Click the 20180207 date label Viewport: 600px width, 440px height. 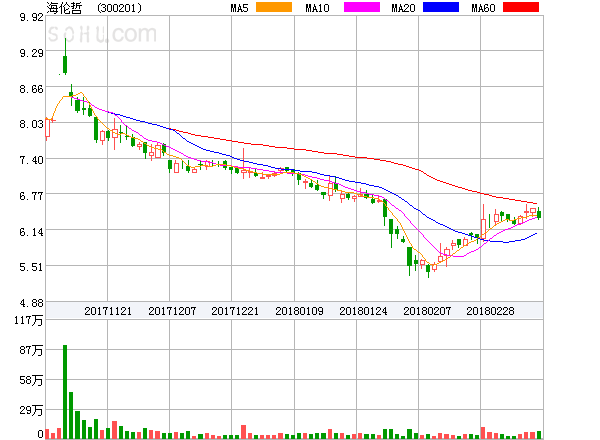coord(427,311)
